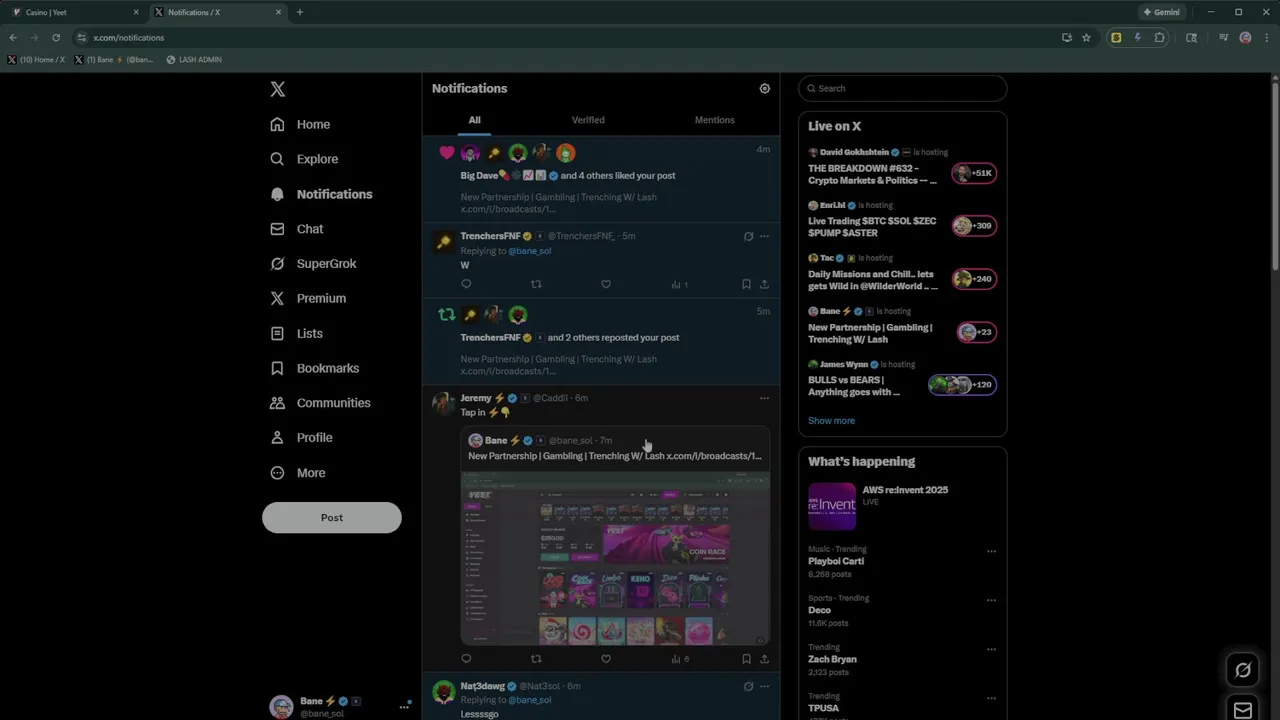Viewport: 1280px width, 720px height.
Task: Like TrenchersFNF's W reply
Action: (x=606, y=284)
